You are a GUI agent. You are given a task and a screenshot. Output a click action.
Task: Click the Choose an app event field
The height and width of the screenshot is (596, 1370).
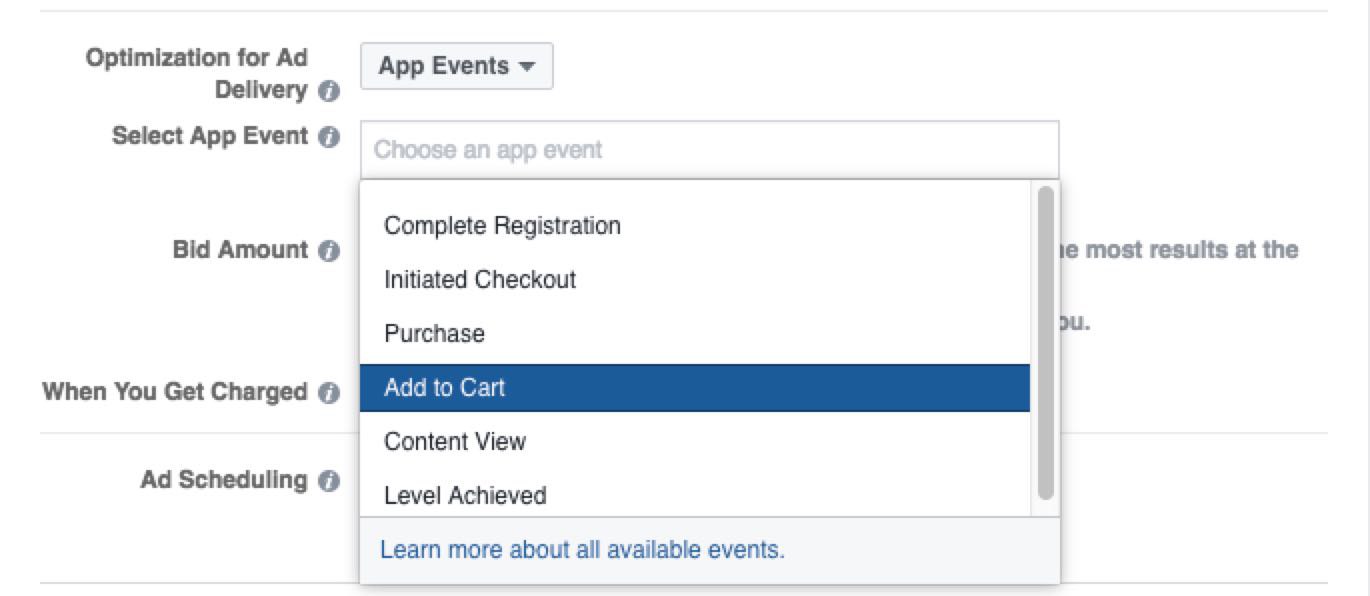pos(709,151)
